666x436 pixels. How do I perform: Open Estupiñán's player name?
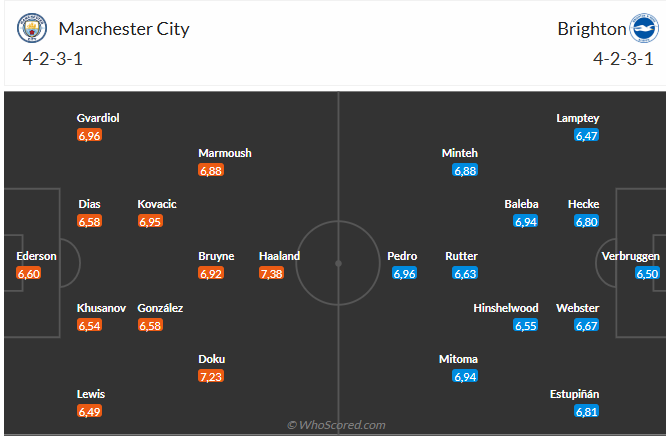574,394
